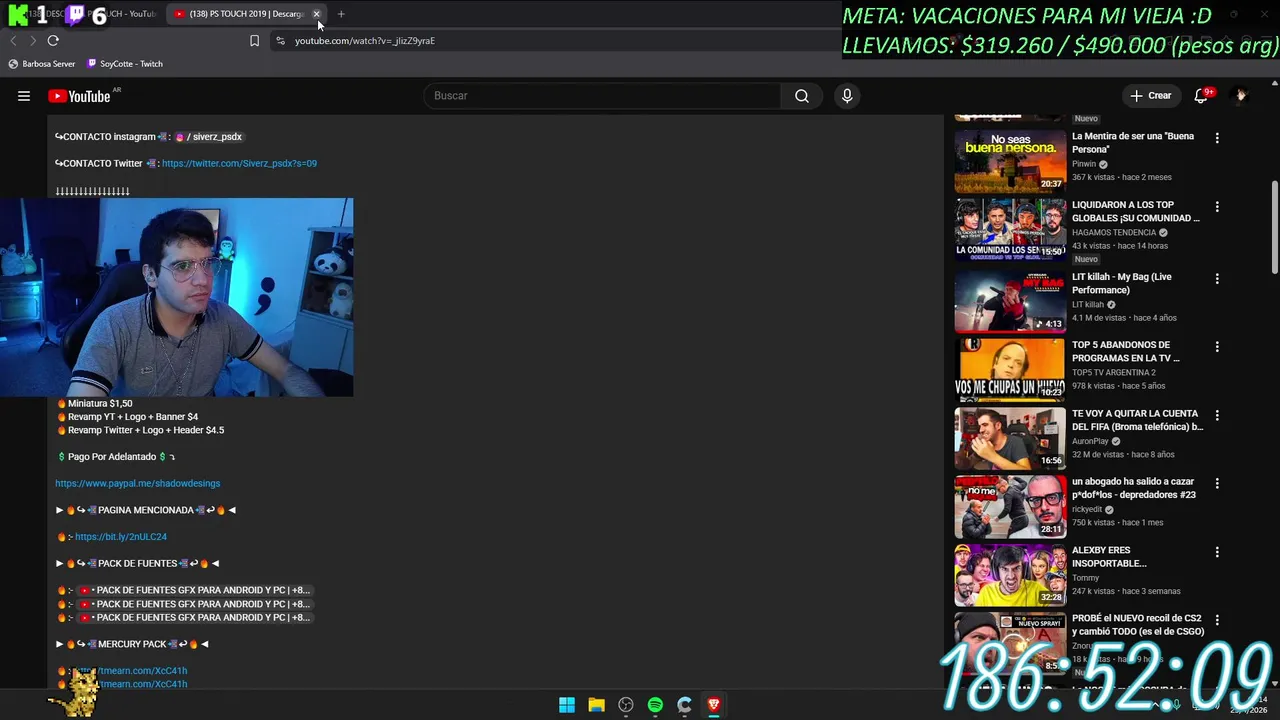Focus the Buscar search field
The image size is (1280, 720).
point(603,96)
